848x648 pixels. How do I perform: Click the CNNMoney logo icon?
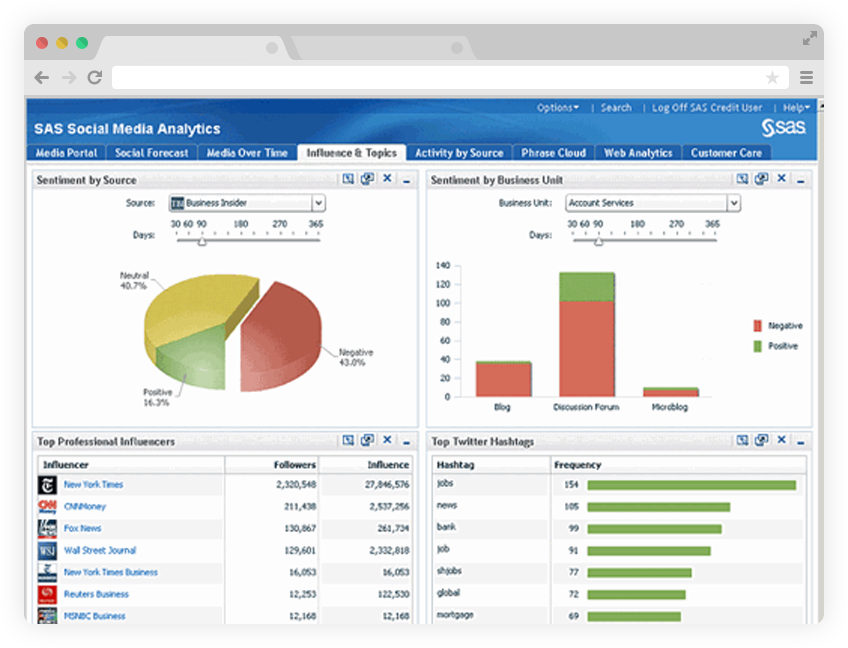[x=48, y=506]
